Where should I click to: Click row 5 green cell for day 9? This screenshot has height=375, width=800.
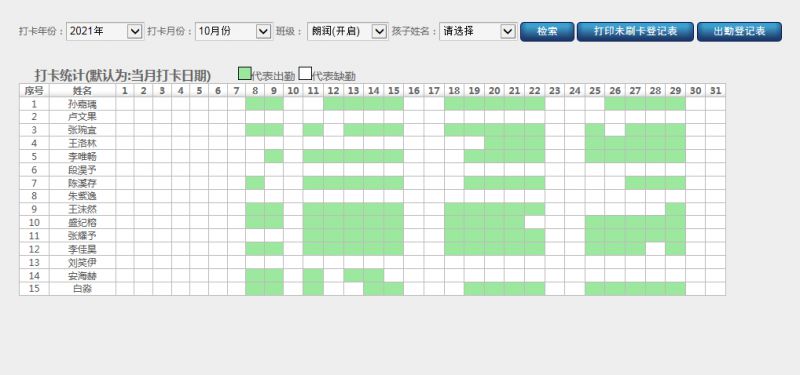pos(274,157)
